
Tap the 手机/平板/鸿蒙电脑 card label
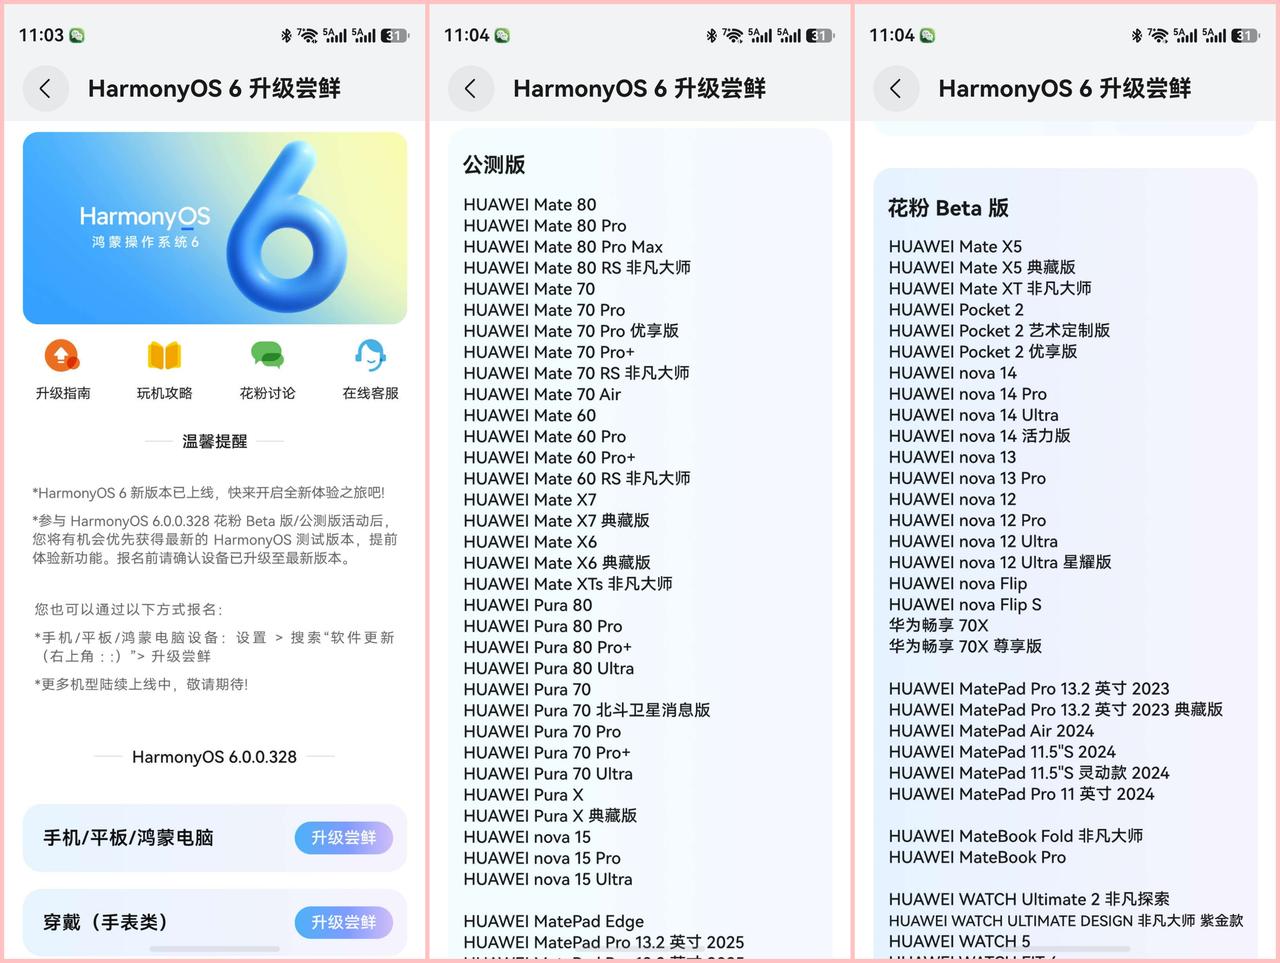point(128,838)
